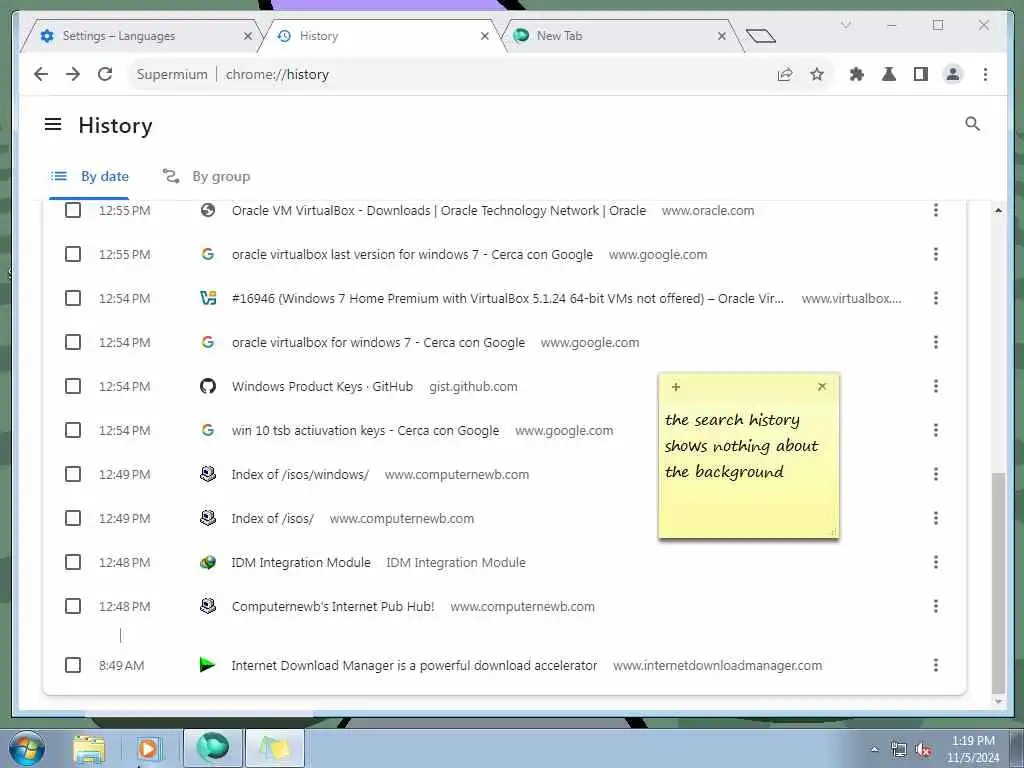1024x768 pixels.
Task: Delete the sticky note with its X
Action: [822, 387]
